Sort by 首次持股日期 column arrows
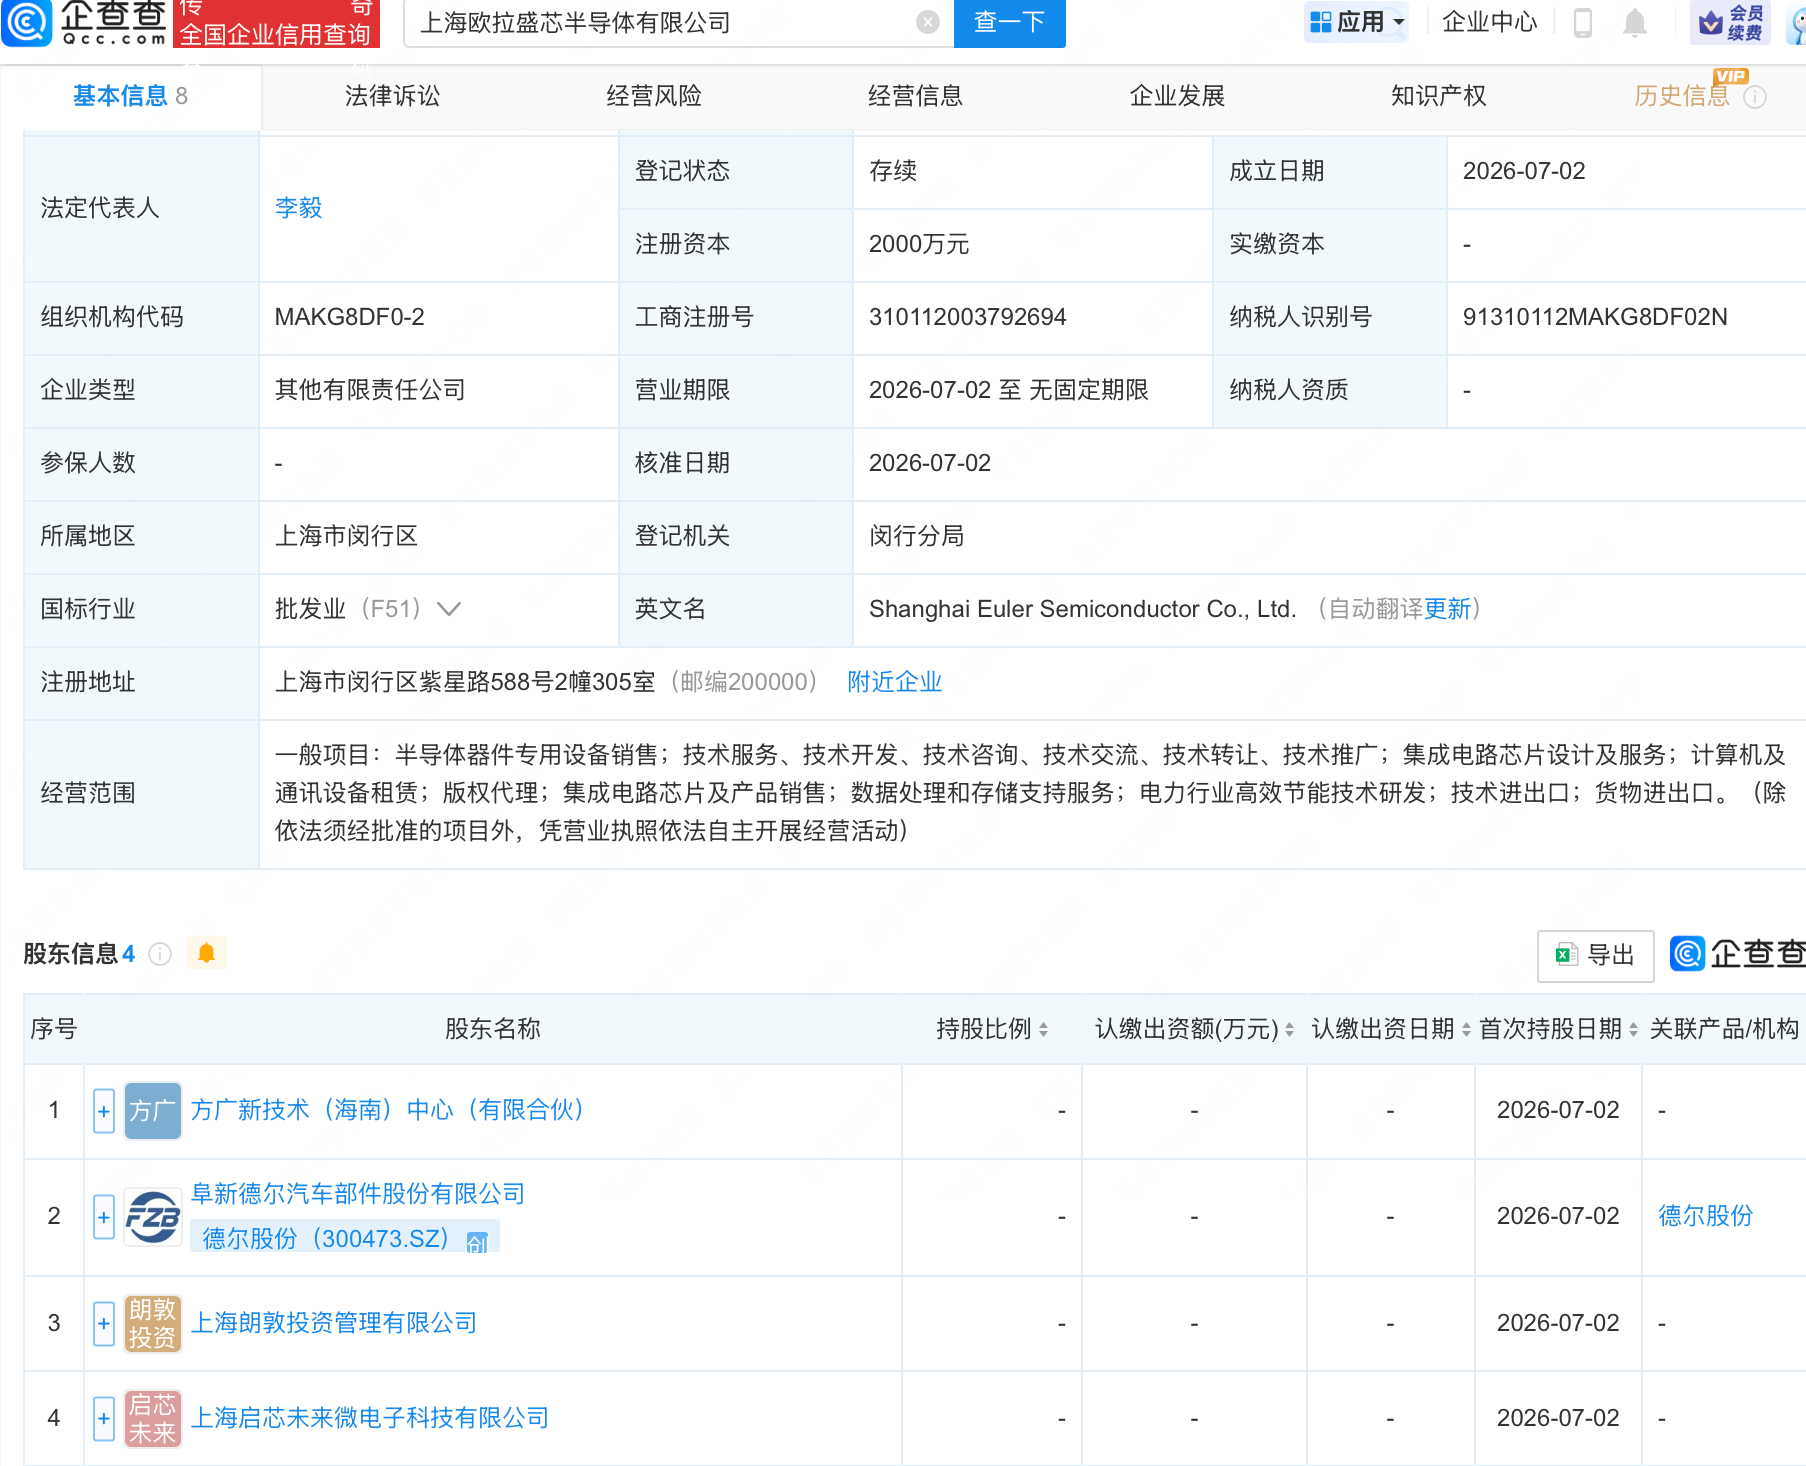Image resolution: width=1806 pixels, height=1466 pixels. [1633, 1030]
